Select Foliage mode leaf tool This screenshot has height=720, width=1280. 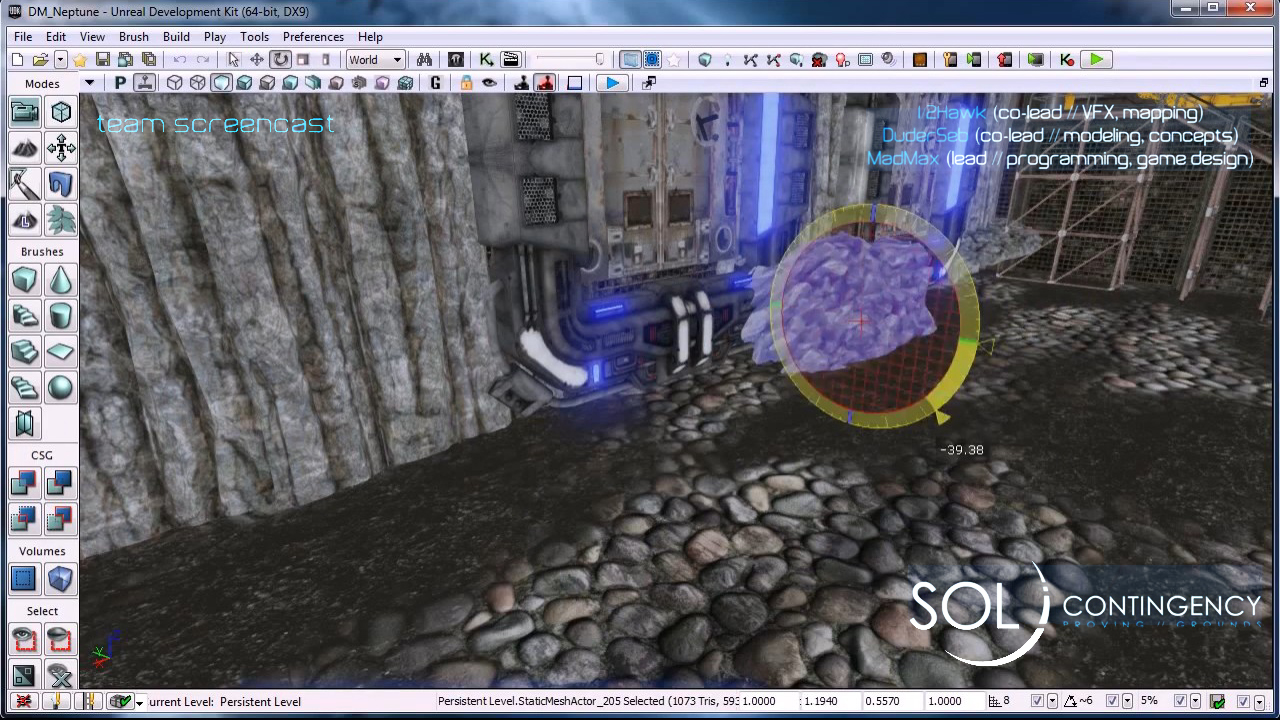[61, 220]
